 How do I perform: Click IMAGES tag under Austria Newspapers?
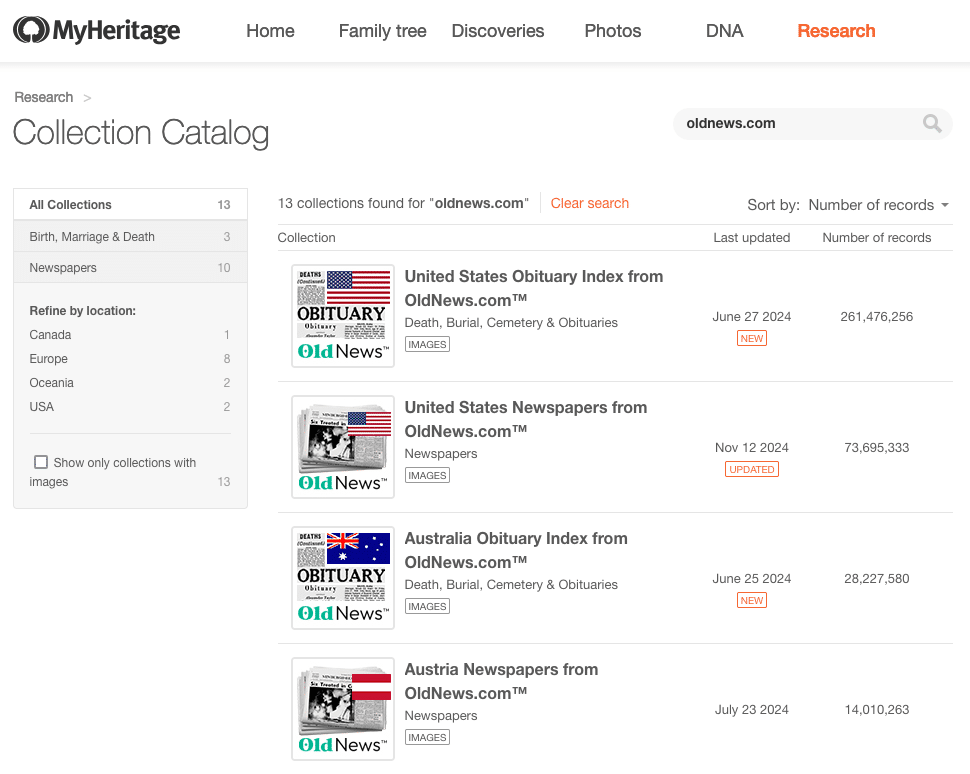pyautogui.click(x=427, y=737)
